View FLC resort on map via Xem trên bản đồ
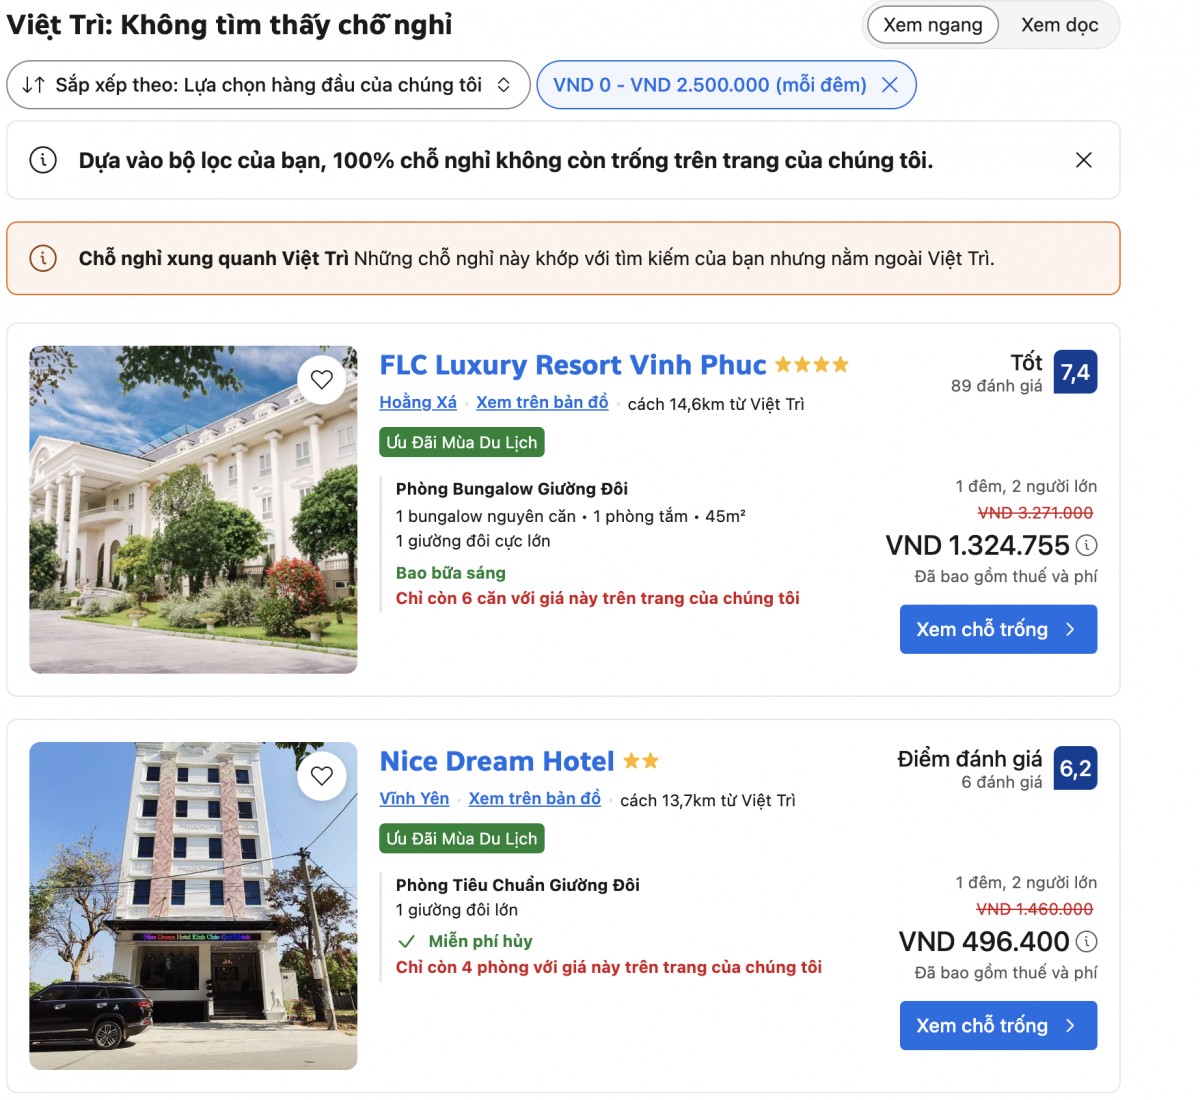 (x=541, y=402)
